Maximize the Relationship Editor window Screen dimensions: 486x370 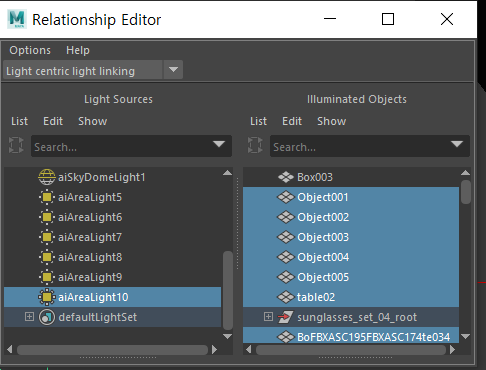tap(388, 19)
